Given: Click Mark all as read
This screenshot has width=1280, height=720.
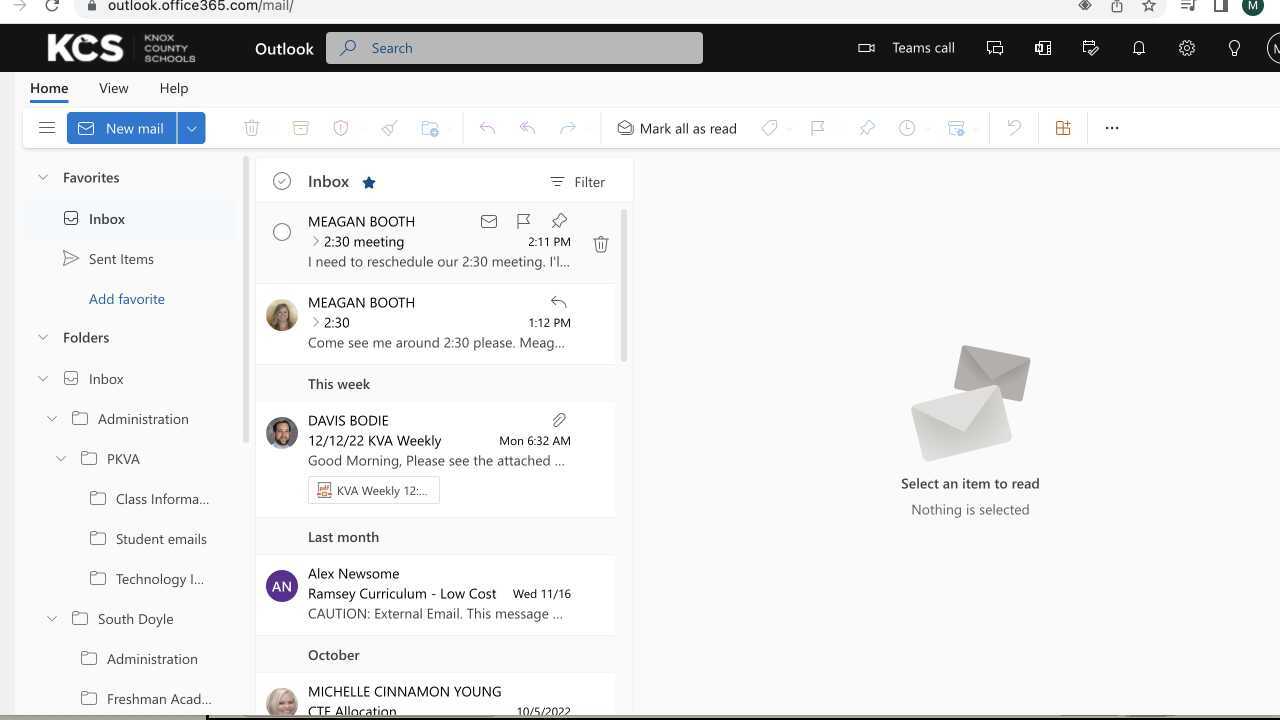Looking at the screenshot, I should (677, 128).
